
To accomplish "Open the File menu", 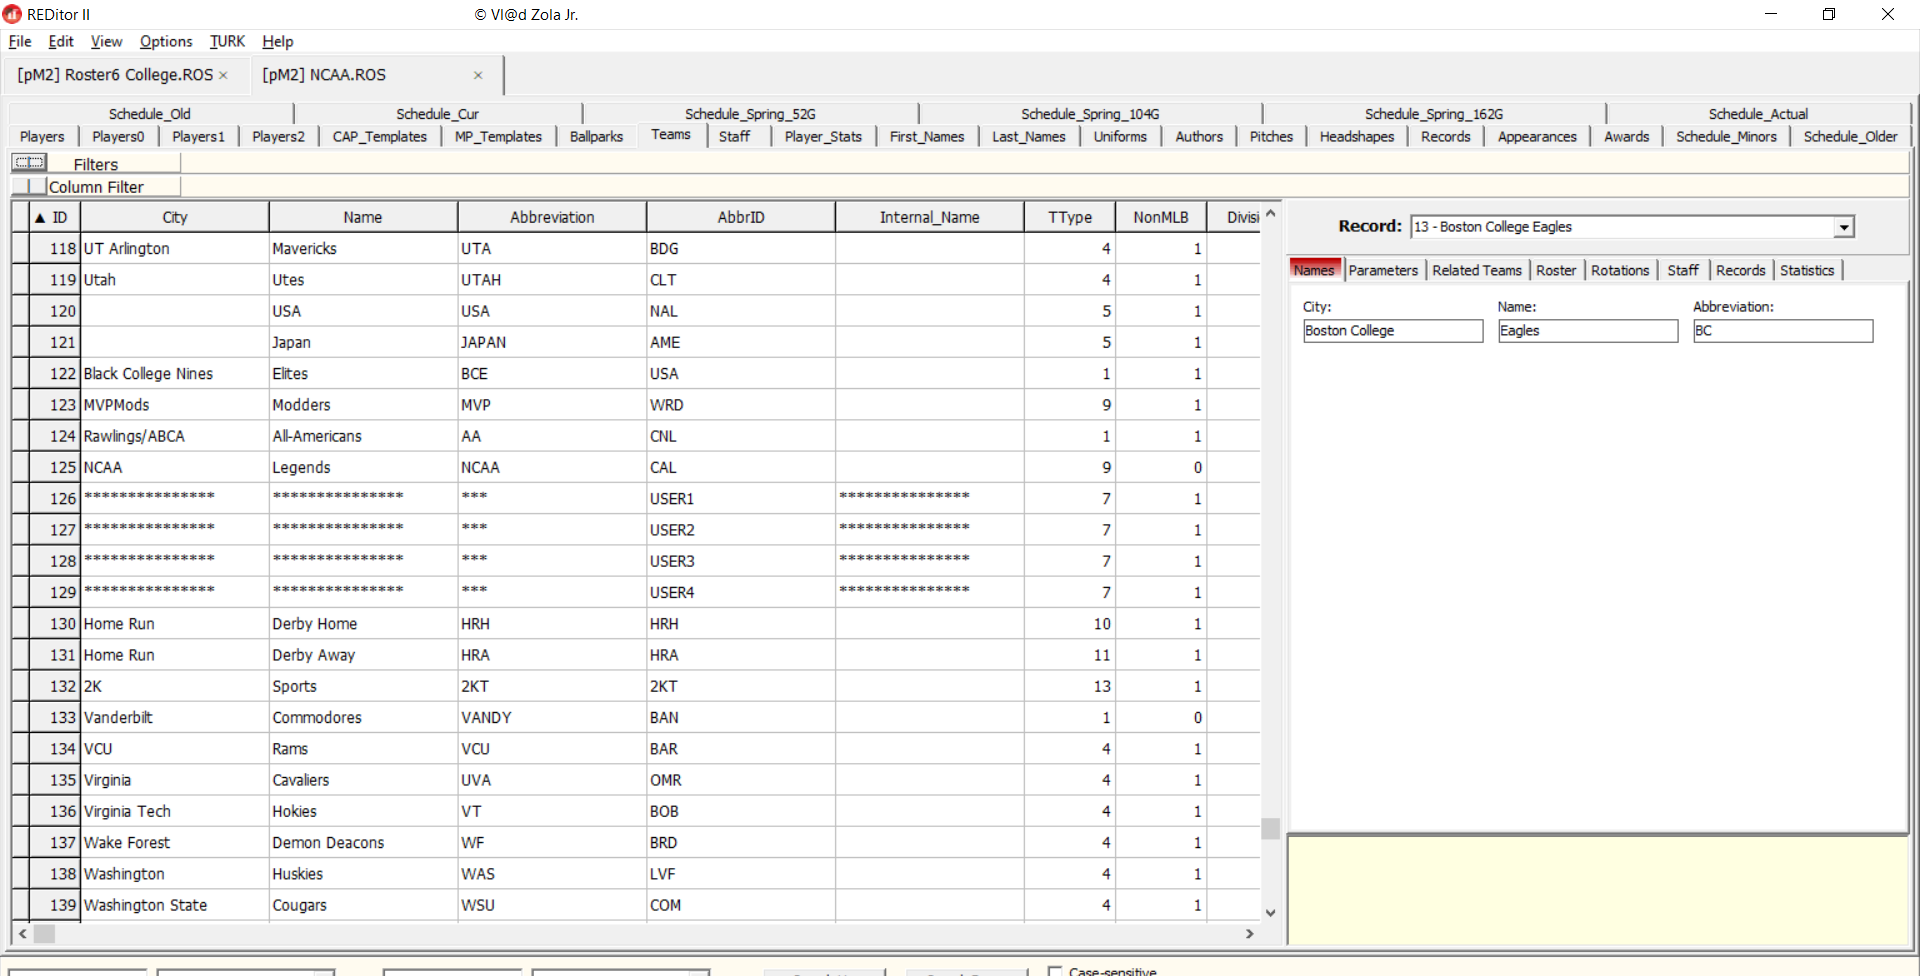I will coord(20,41).
